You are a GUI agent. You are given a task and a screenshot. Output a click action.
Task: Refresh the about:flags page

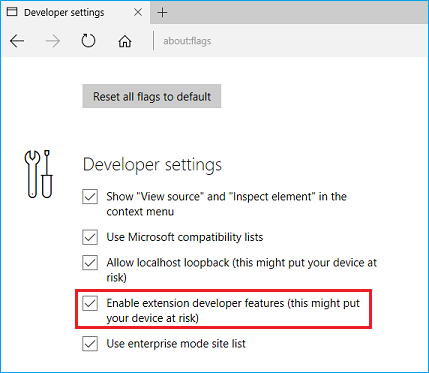coord(88,41)
